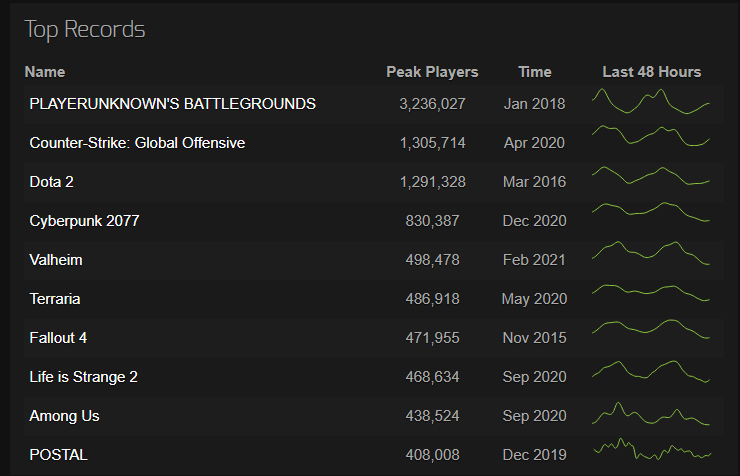Click the Peak Players column header

click(x=432, y=72)
